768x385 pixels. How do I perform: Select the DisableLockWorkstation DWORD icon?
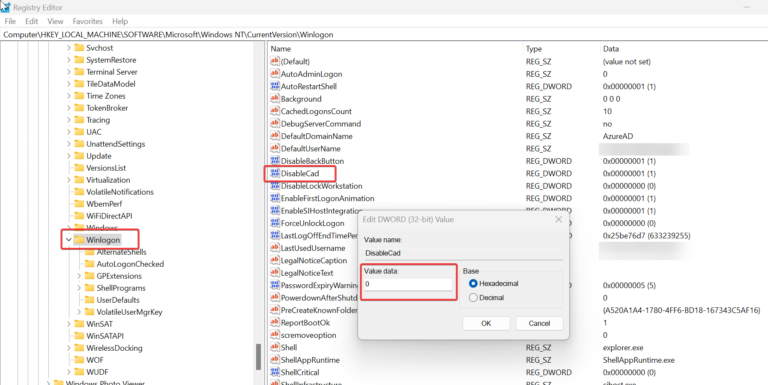coord(275,186)
